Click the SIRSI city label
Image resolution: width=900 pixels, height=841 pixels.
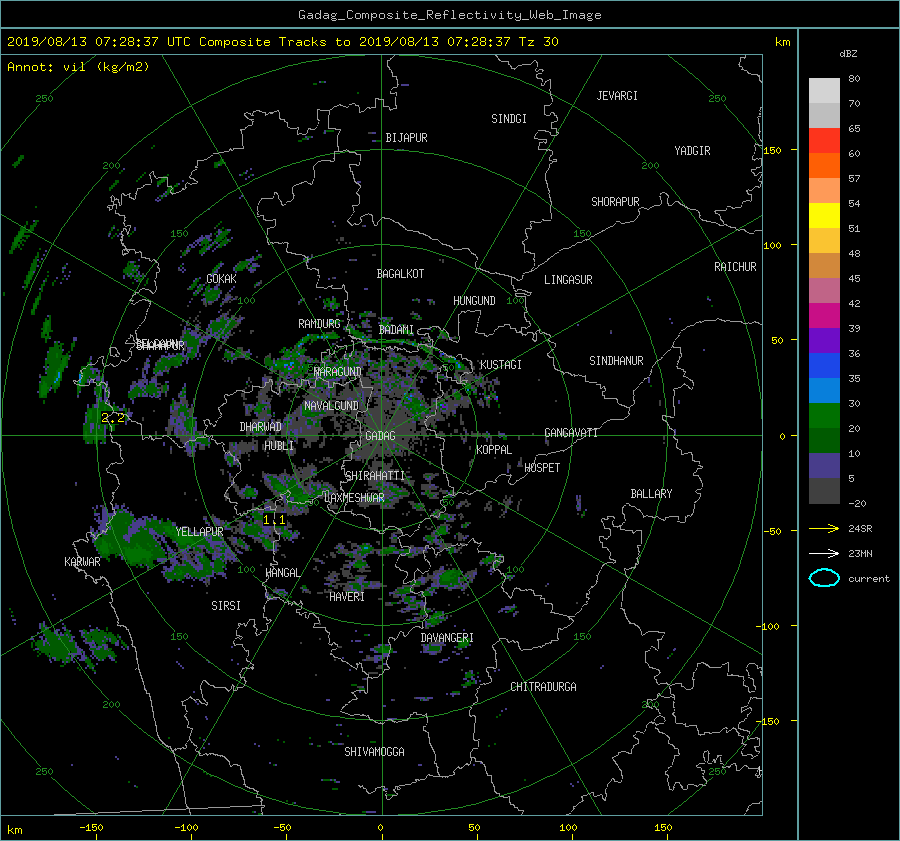point(226,606)
